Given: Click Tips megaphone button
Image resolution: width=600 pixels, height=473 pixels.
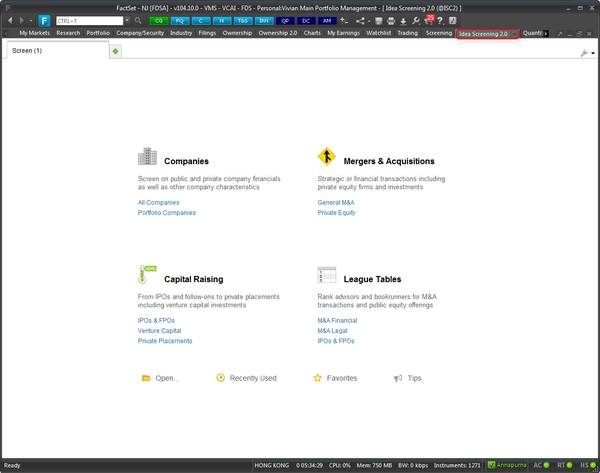Looking at the screenshot, I should coord(408,378).
